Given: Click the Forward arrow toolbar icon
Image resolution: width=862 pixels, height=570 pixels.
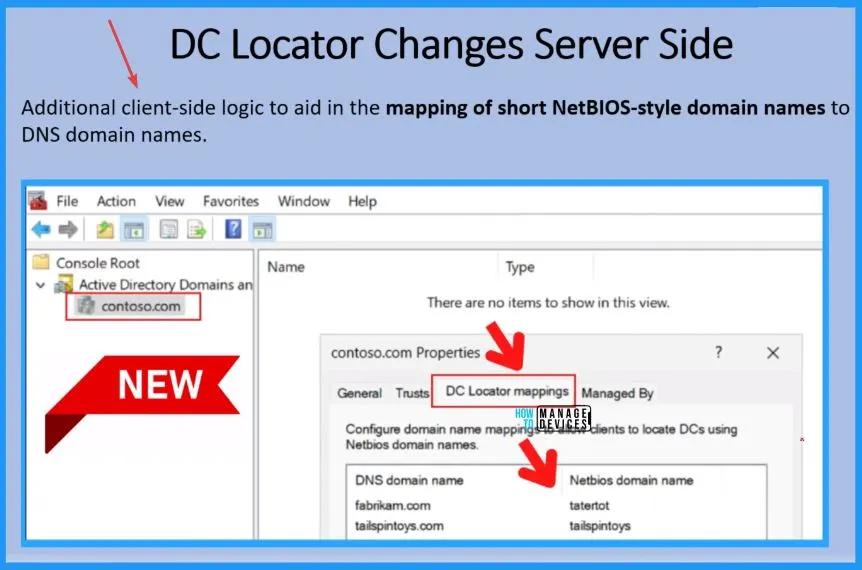Looking at the screenshot, I should coord(68,229).
